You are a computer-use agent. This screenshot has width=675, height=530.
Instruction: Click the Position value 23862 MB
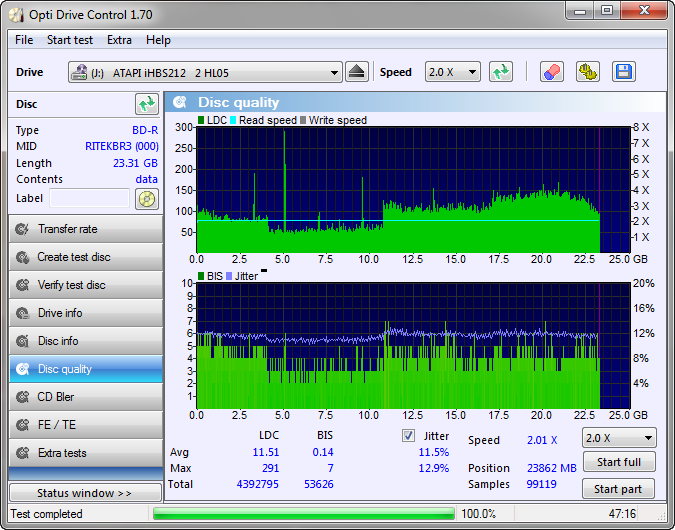pyautogui.click(x=551, y=468)
